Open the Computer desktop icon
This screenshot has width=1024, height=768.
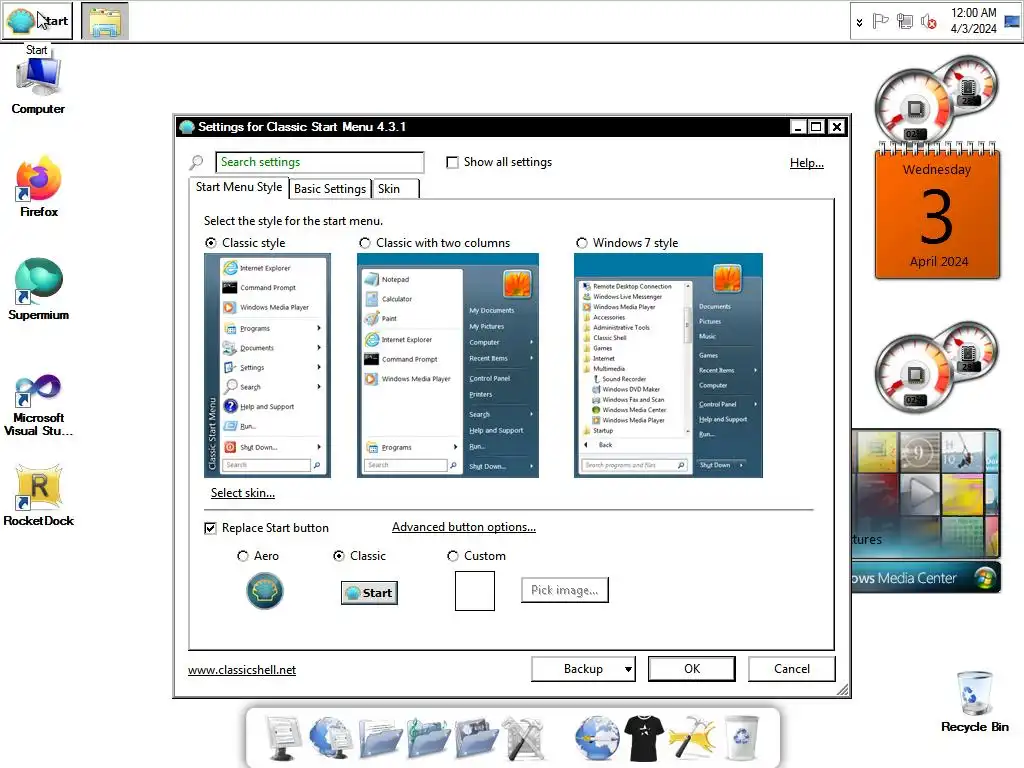click(x=38, y=87)
